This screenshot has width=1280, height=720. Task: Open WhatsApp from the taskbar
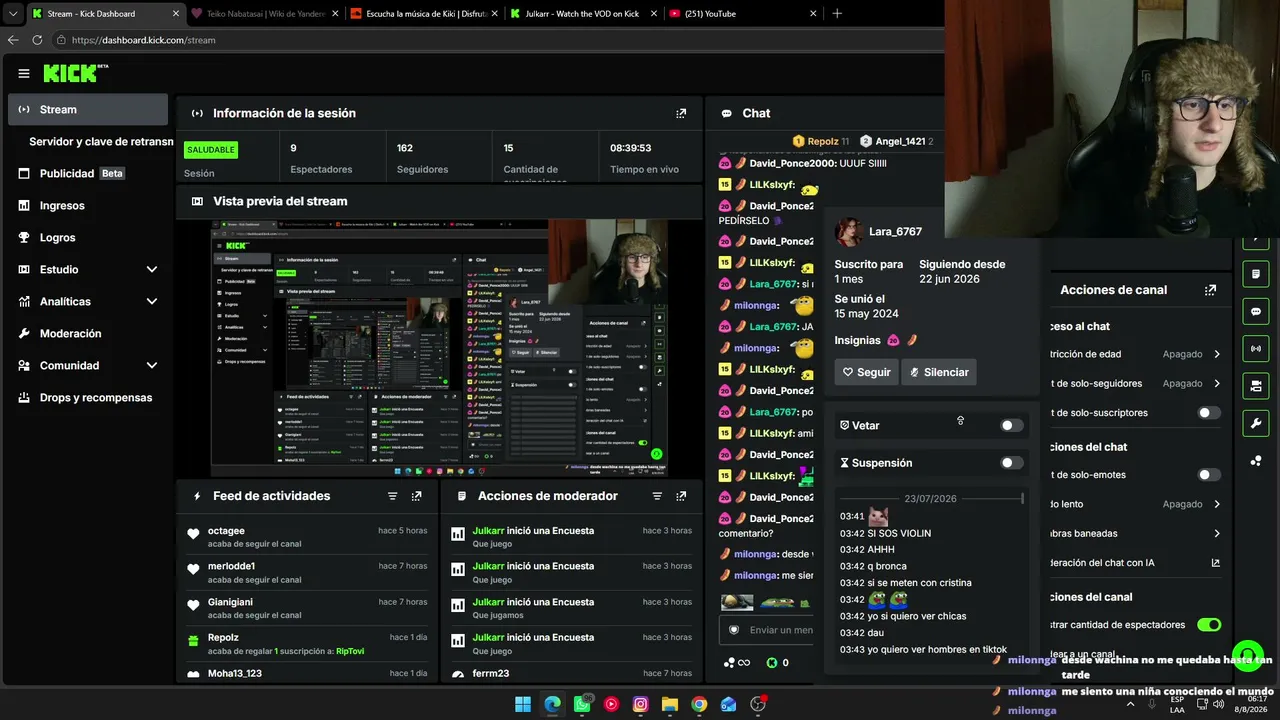coord(582,704)
